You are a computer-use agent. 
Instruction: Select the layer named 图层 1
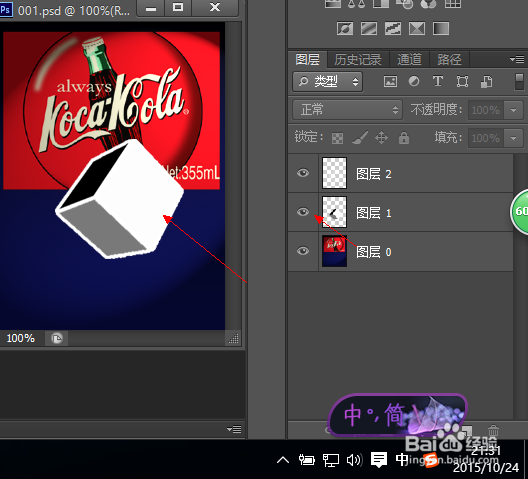pyautogui.click(x=400, y=212)
